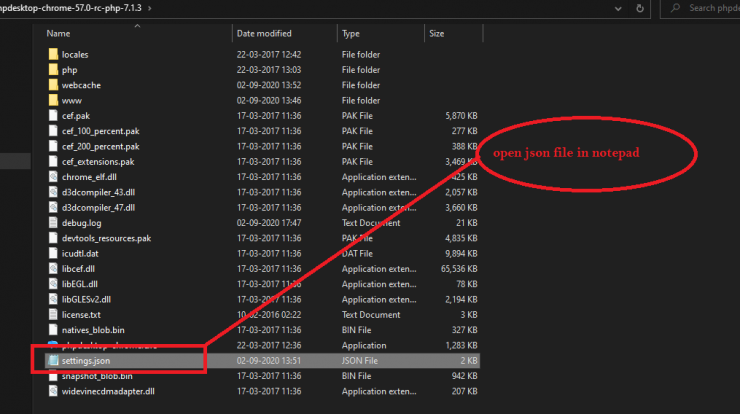Click the 65,536 KB size of libcef.dll
The width and height of the screenshot is (740, 414).
pos(459,269)
